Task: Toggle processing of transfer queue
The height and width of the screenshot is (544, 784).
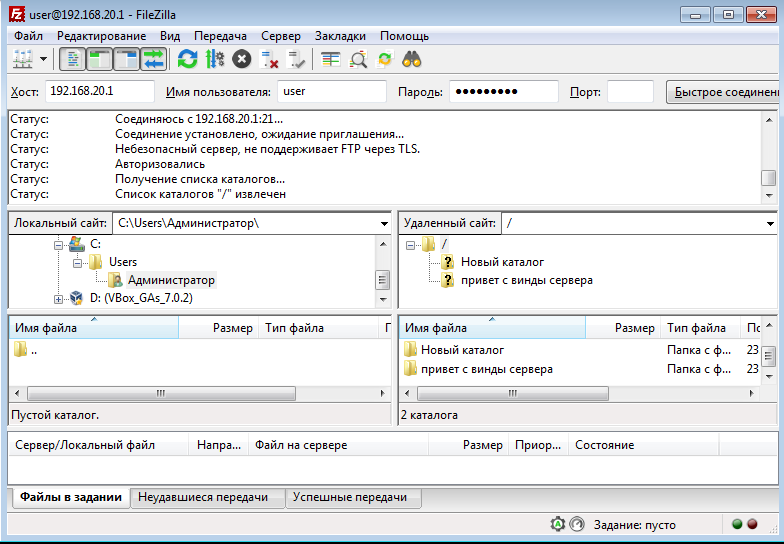Action: click(x=215, y=60)
